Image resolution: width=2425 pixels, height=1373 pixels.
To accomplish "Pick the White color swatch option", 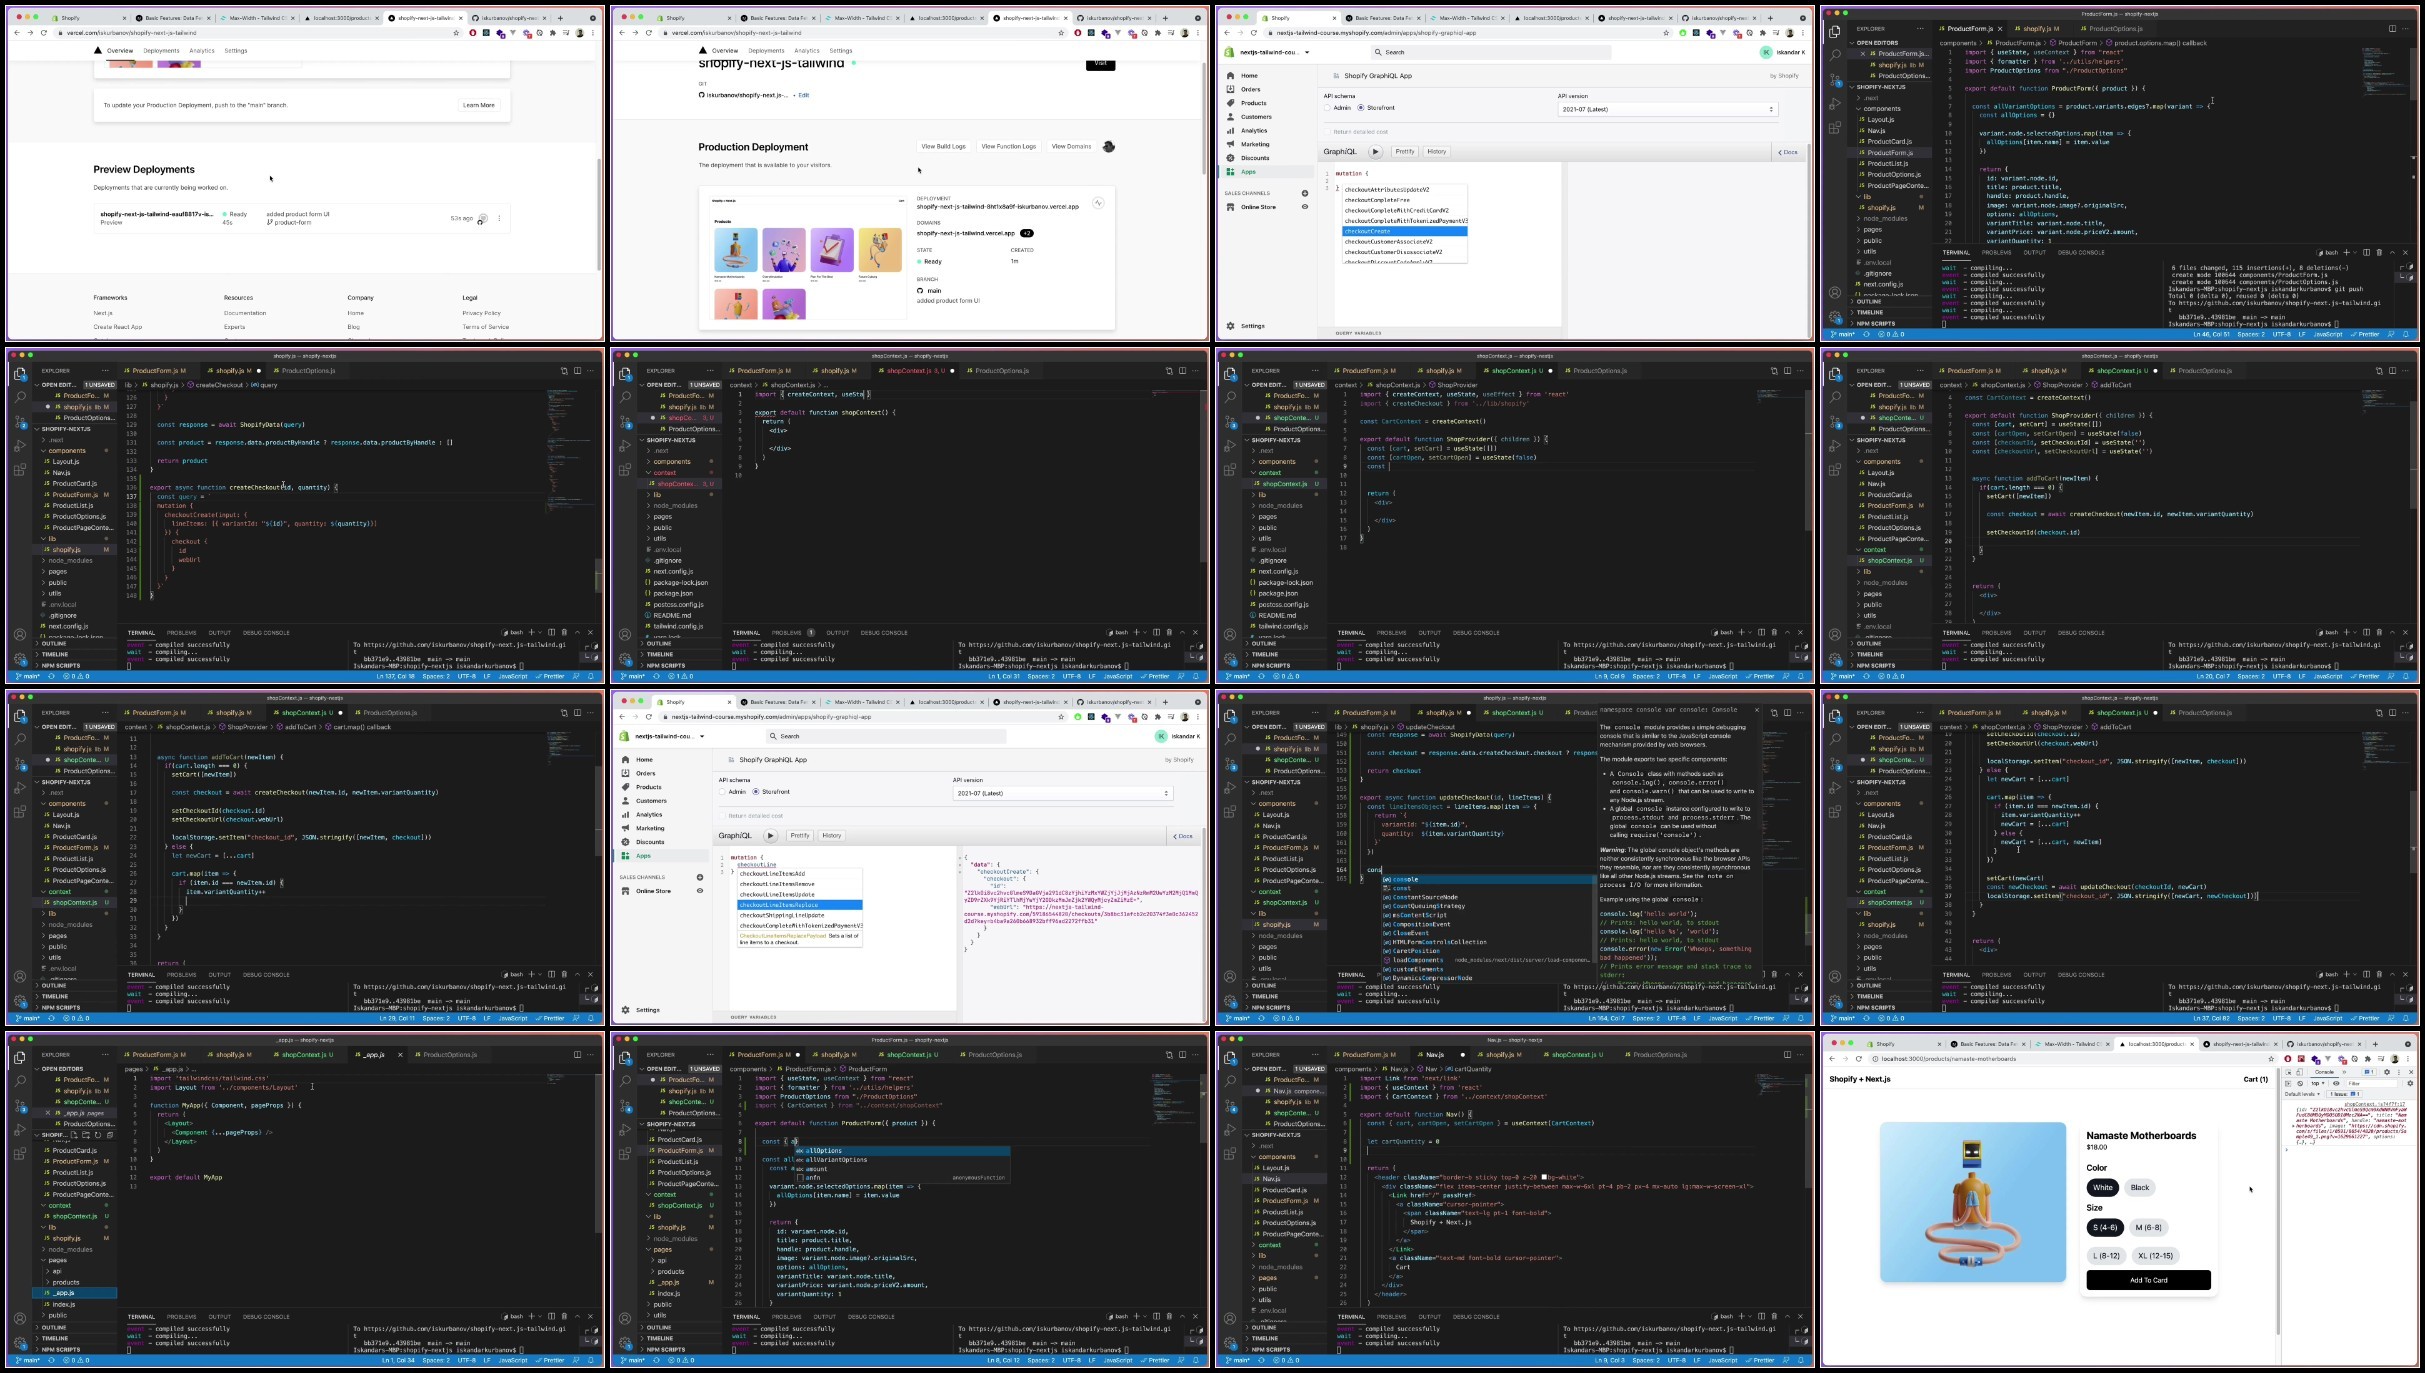I will tap(2102, 1188).
